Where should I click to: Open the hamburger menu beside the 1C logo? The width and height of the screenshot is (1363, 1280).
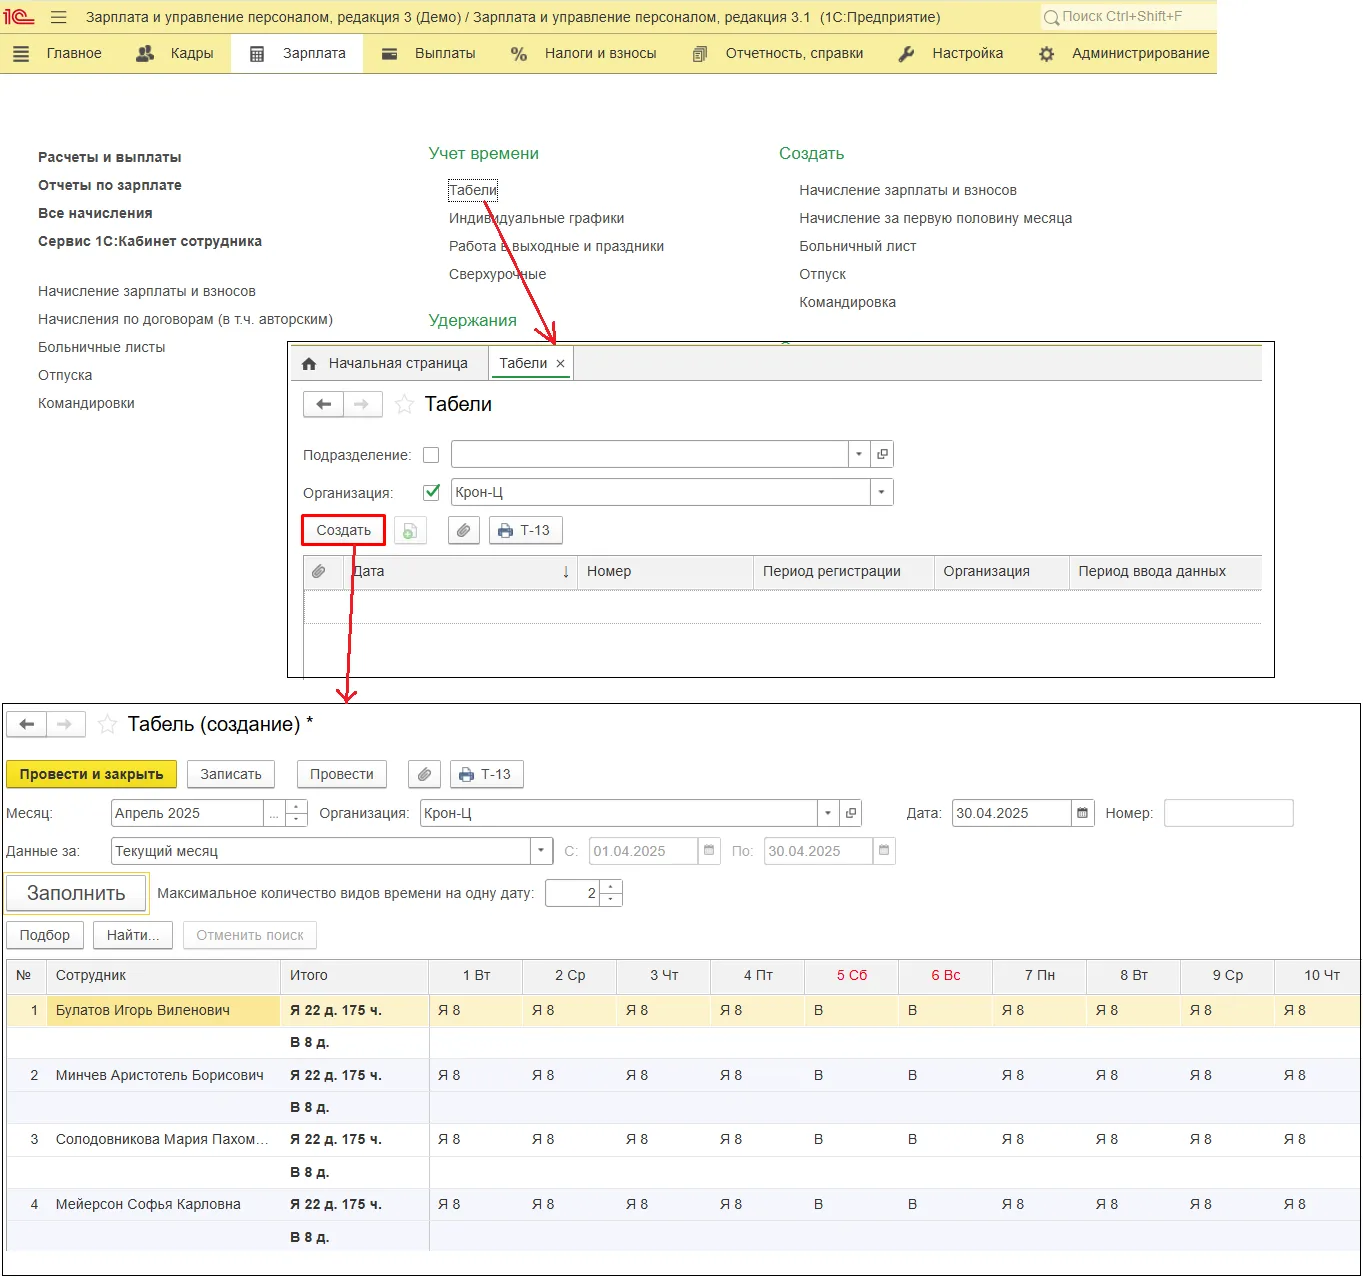click(59, 17)
